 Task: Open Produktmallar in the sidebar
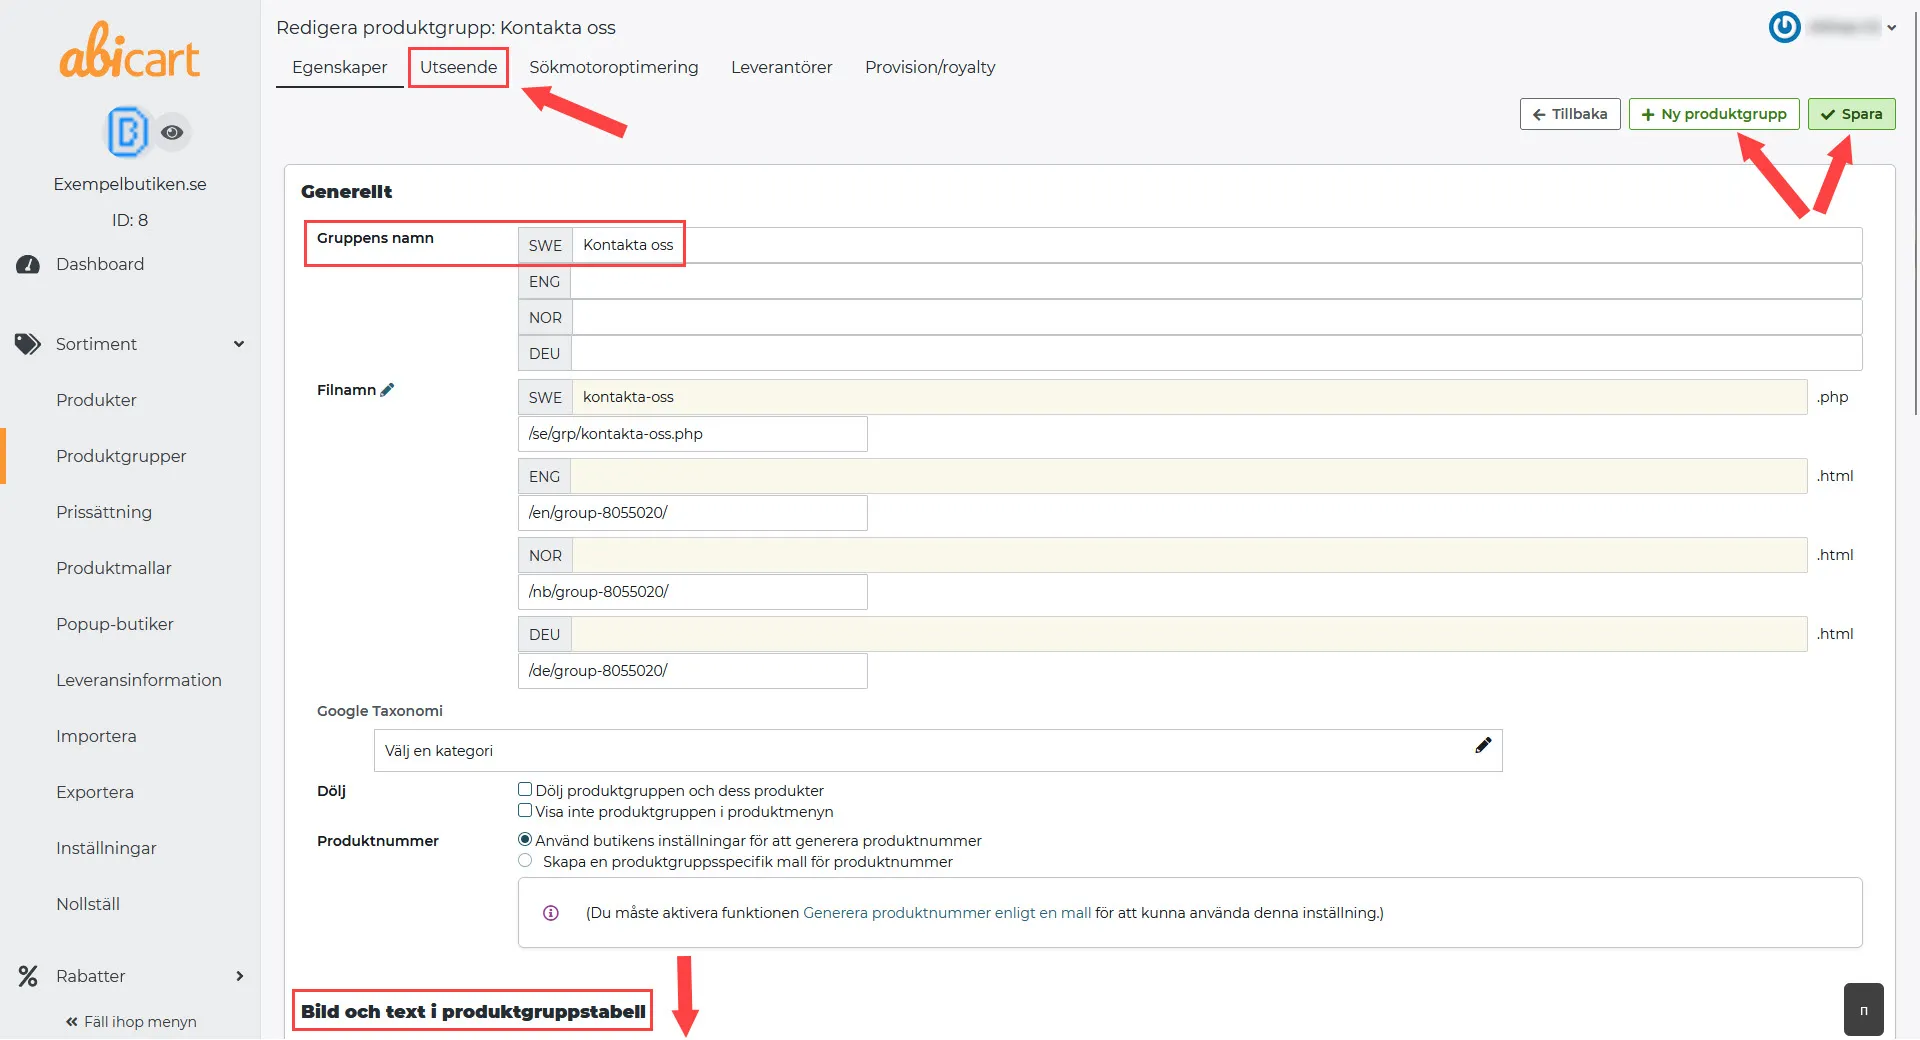114,568
